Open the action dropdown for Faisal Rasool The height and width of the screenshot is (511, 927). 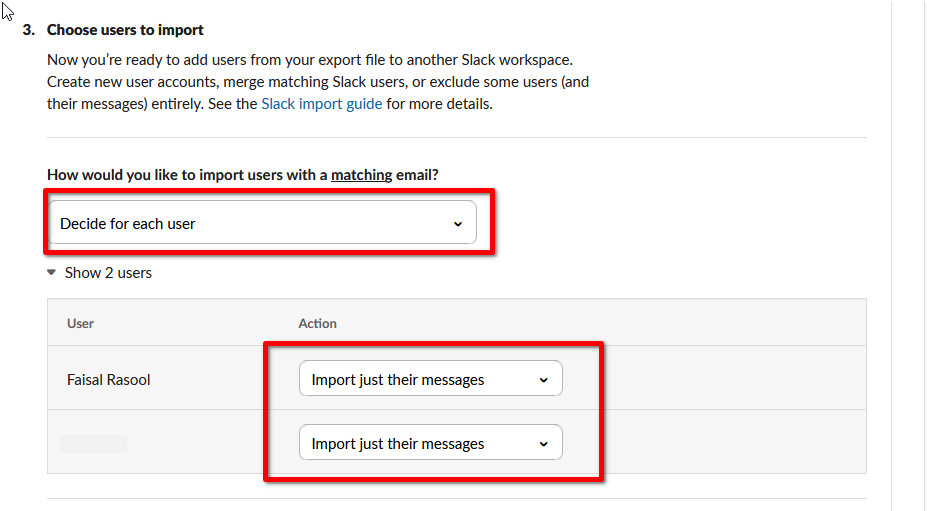(430, 379)
